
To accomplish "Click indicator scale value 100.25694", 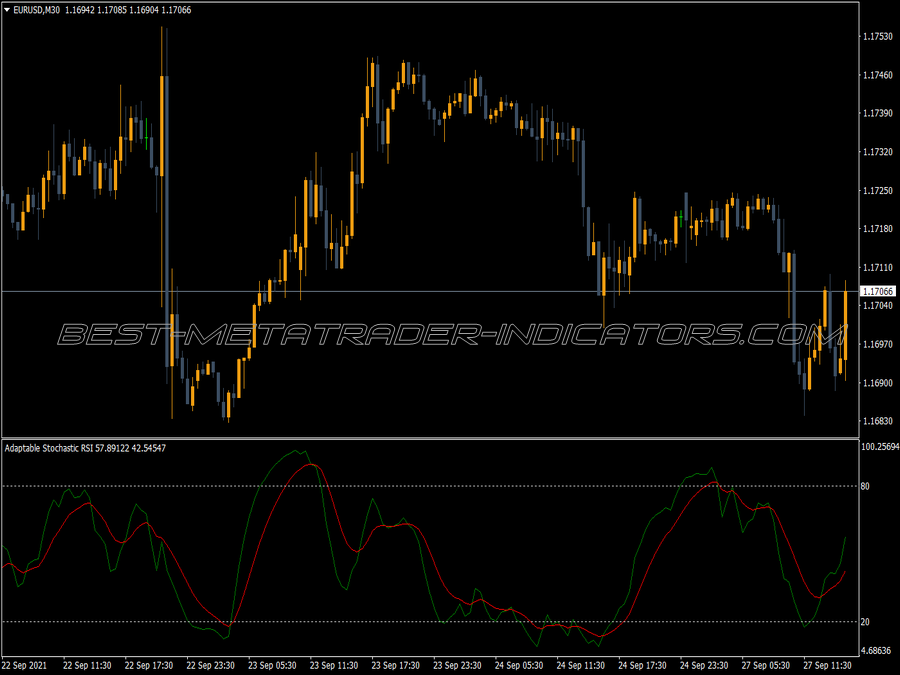I will (x=880, y=447).
